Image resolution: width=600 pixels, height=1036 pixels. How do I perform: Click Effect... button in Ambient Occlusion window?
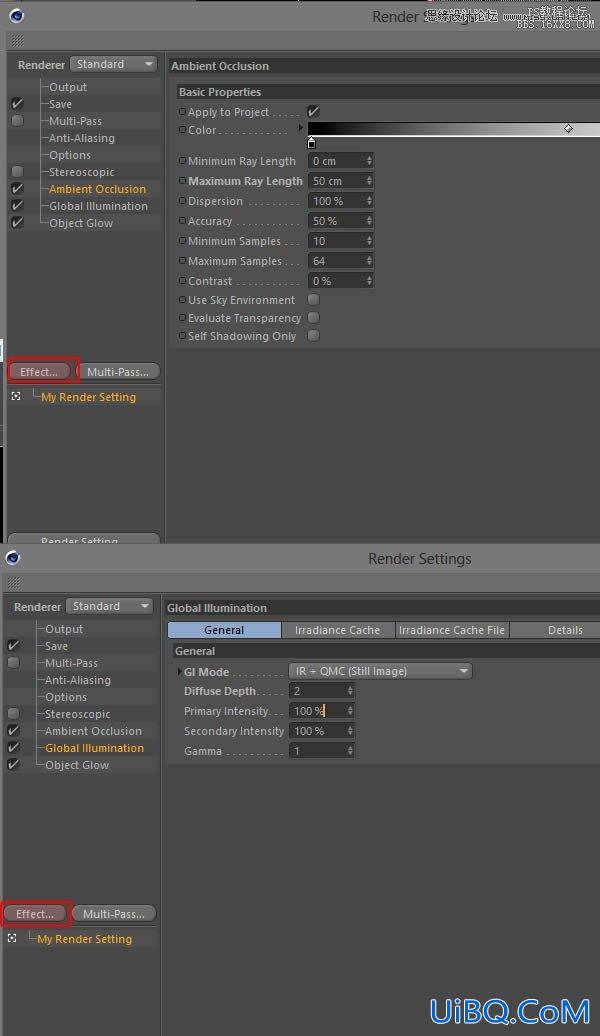point(39,372)
